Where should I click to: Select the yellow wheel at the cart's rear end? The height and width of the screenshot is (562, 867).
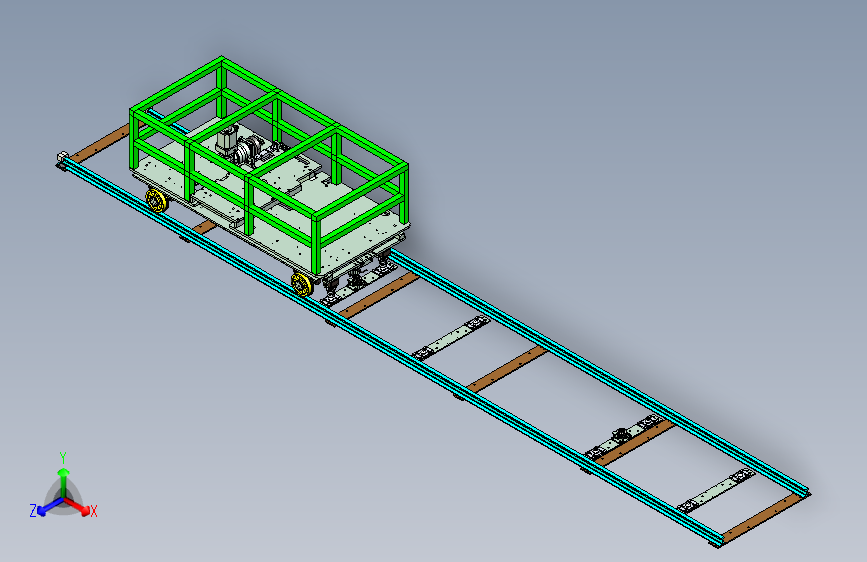(156, 200)
